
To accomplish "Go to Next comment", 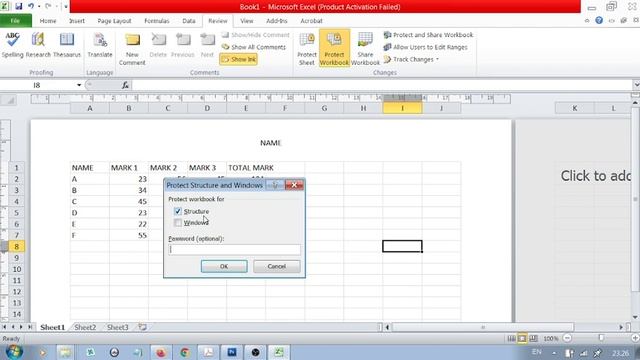I will pyautogui.click(x=207, y=45).
